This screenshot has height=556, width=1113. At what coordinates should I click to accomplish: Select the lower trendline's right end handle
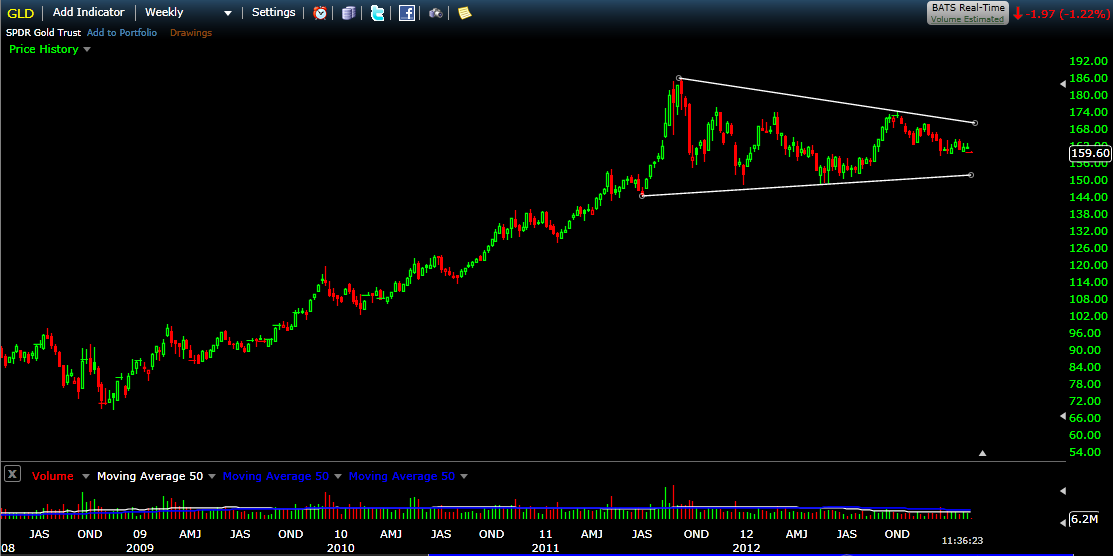pyautogui.click(x=971, y=175)
